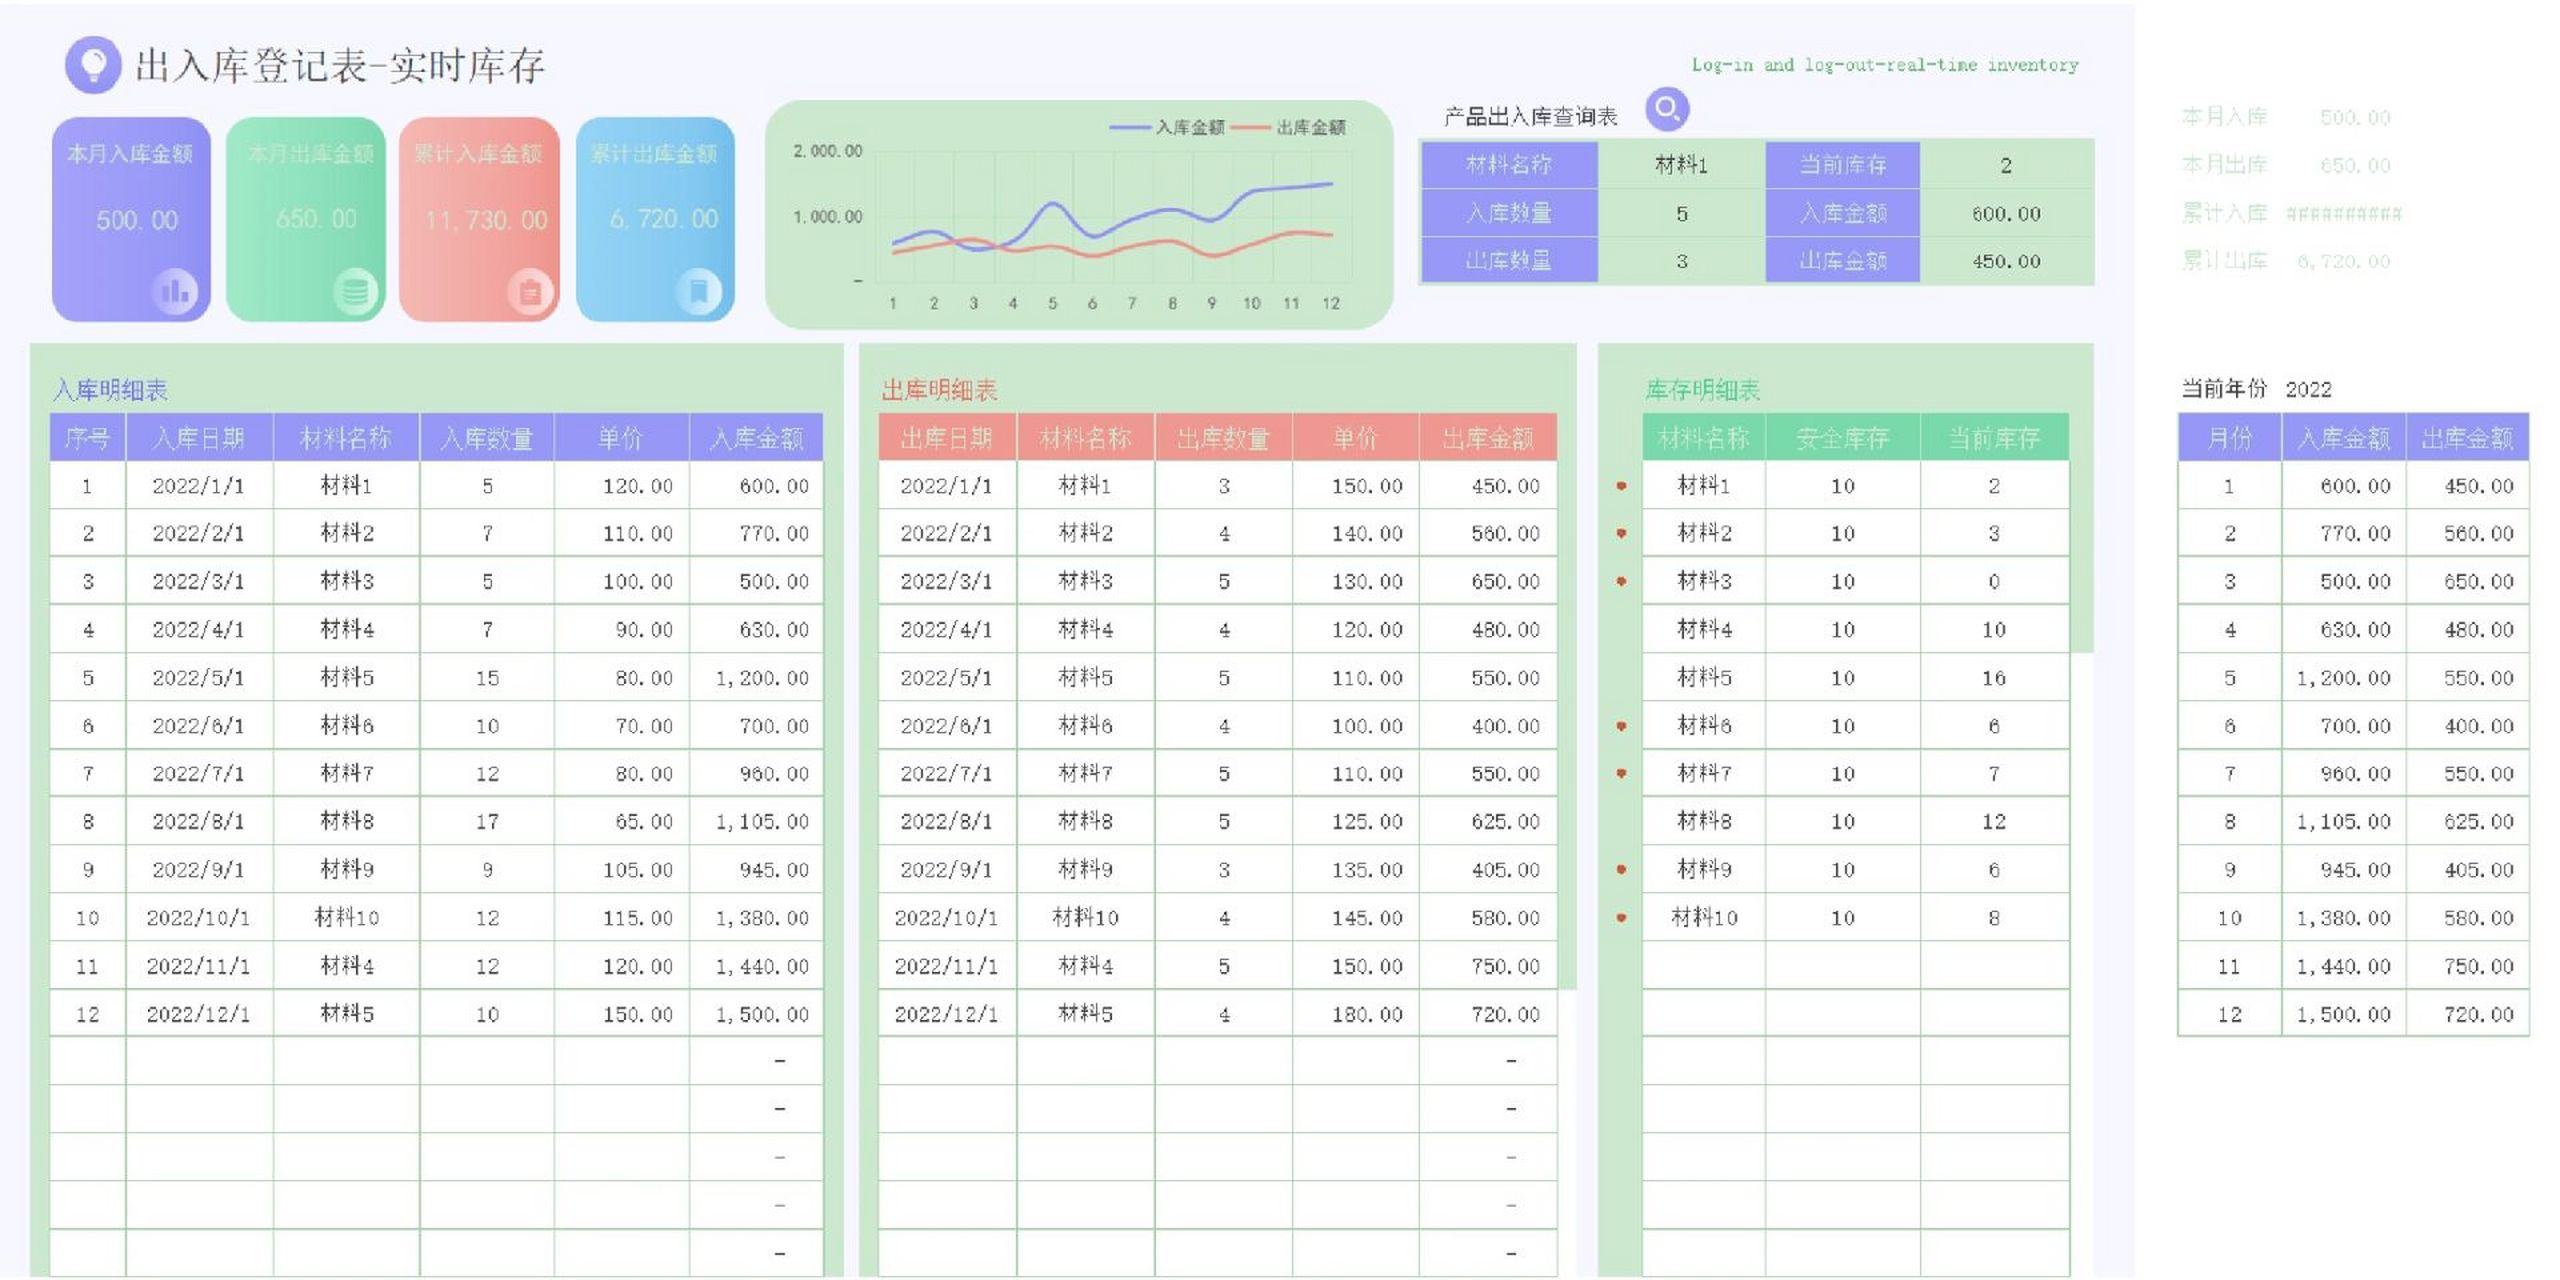
Task: Click the 入库数量 column header
Action: click(x=487, y=438)
